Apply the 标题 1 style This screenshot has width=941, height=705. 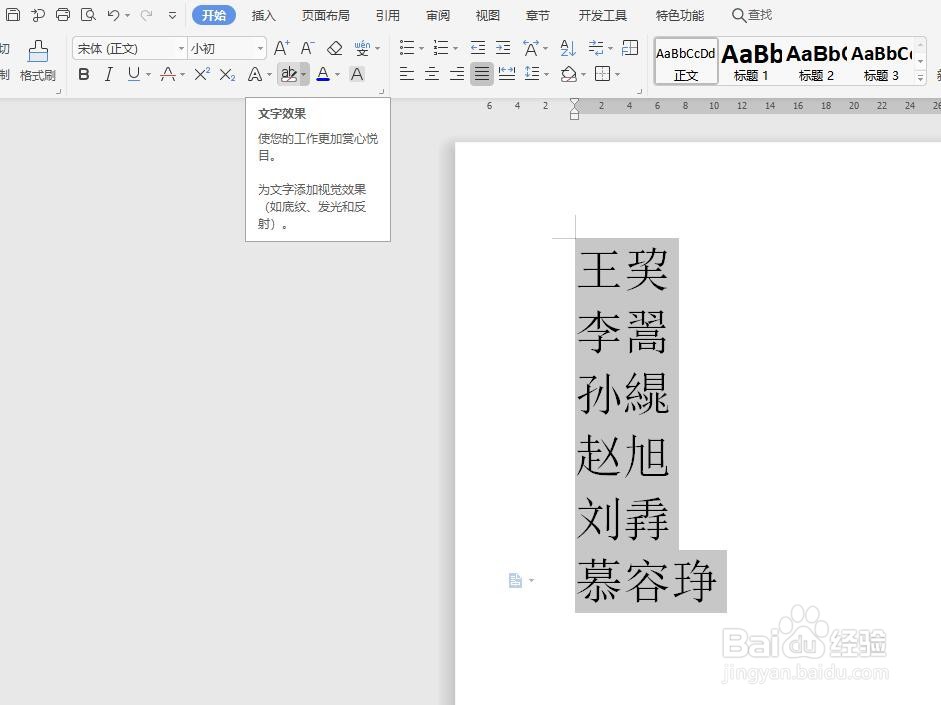point(750,60)
